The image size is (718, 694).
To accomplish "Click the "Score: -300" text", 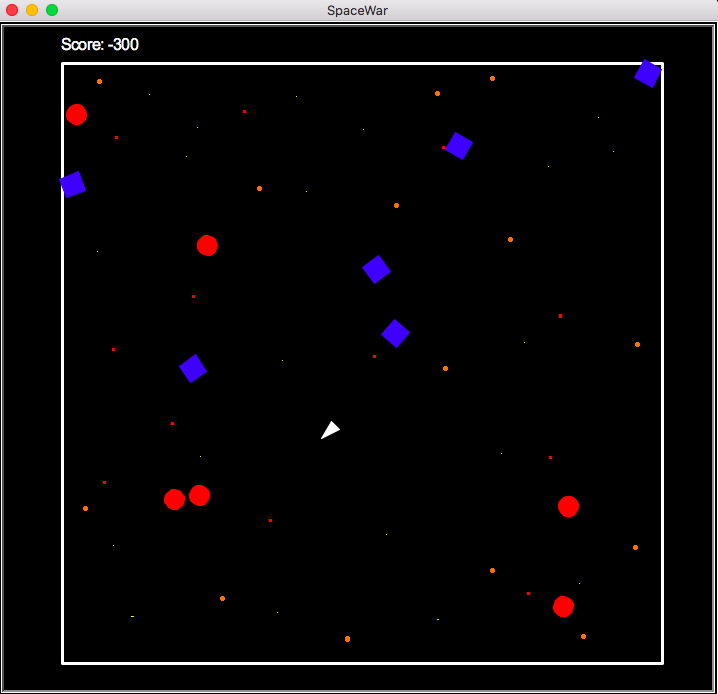I will 100,44.
